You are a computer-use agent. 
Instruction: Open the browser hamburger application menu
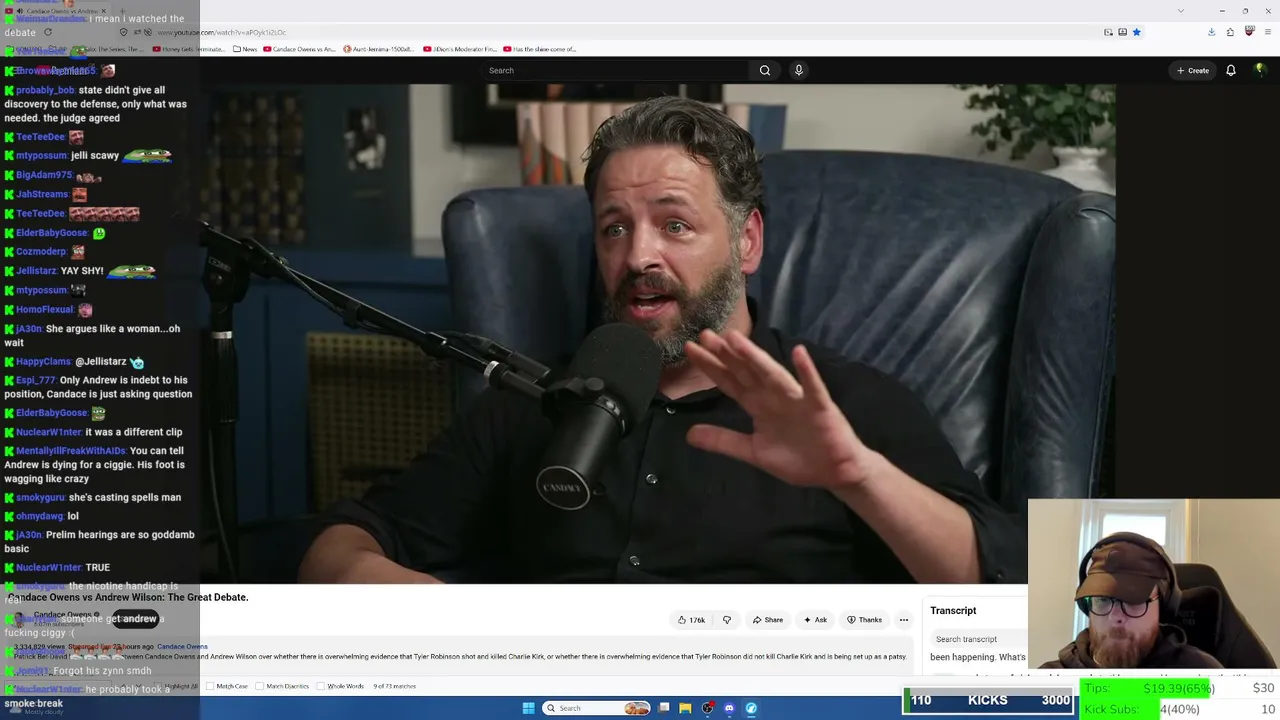tap(1268, 32)
